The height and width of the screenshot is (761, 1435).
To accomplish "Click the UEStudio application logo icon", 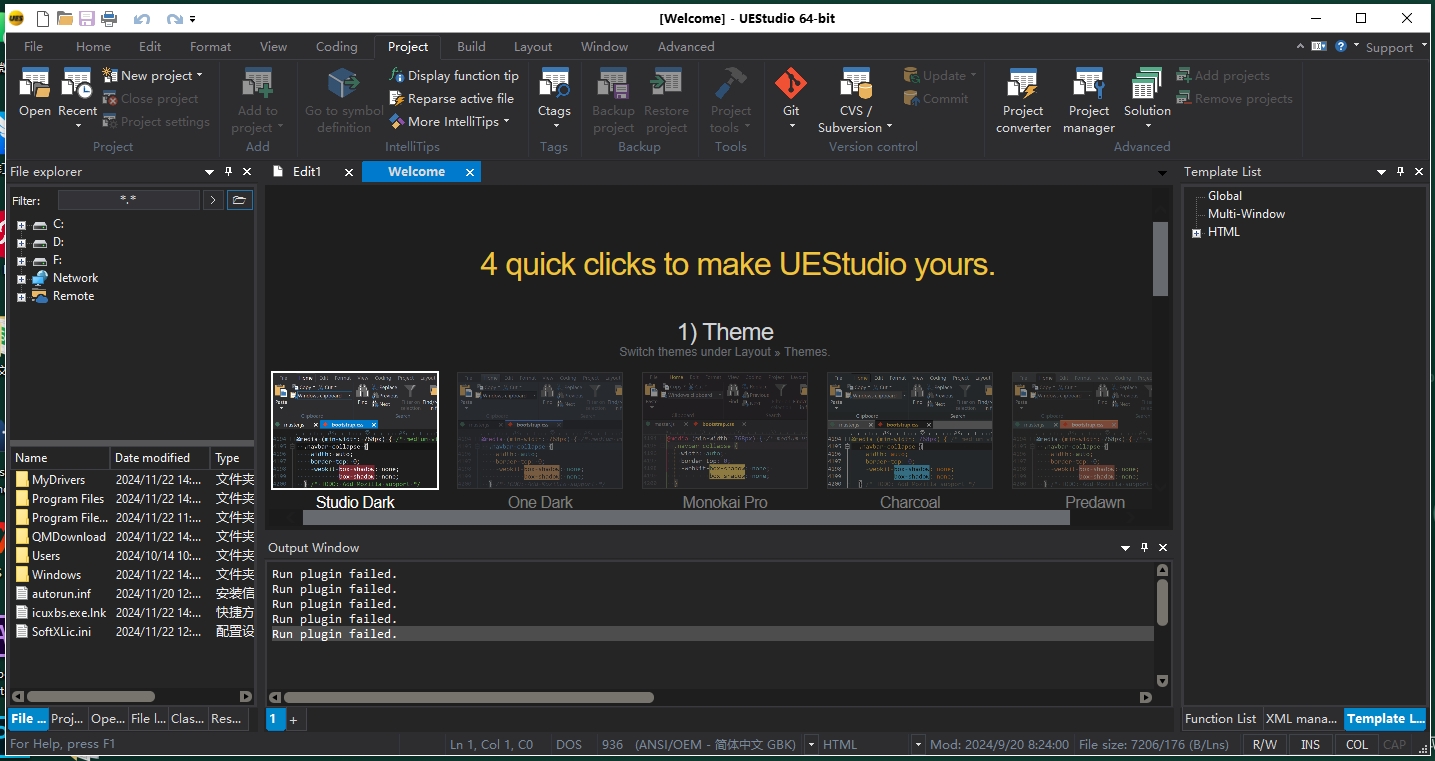I will (x=16, y=18).
